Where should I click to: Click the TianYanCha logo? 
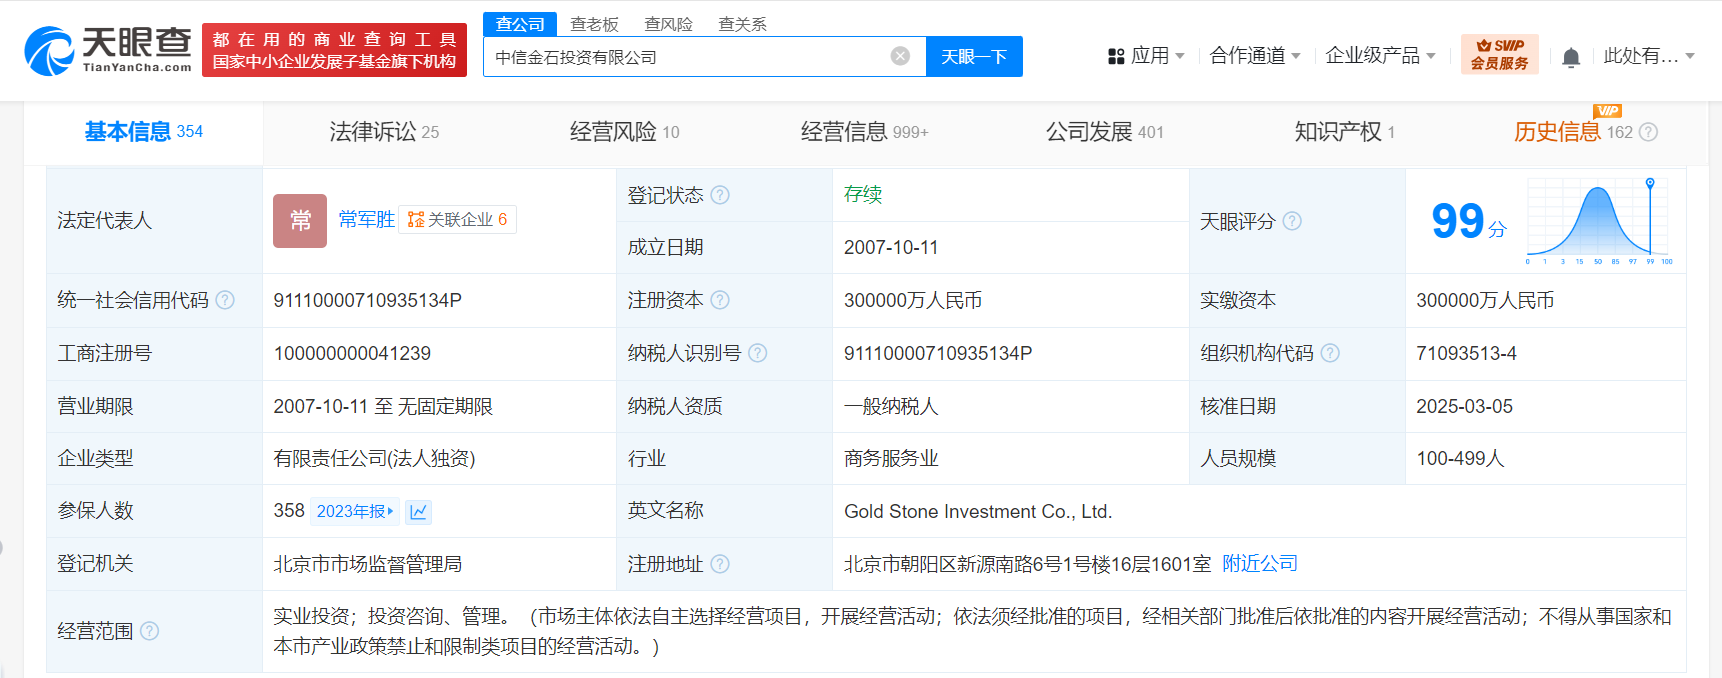(108, 50)
